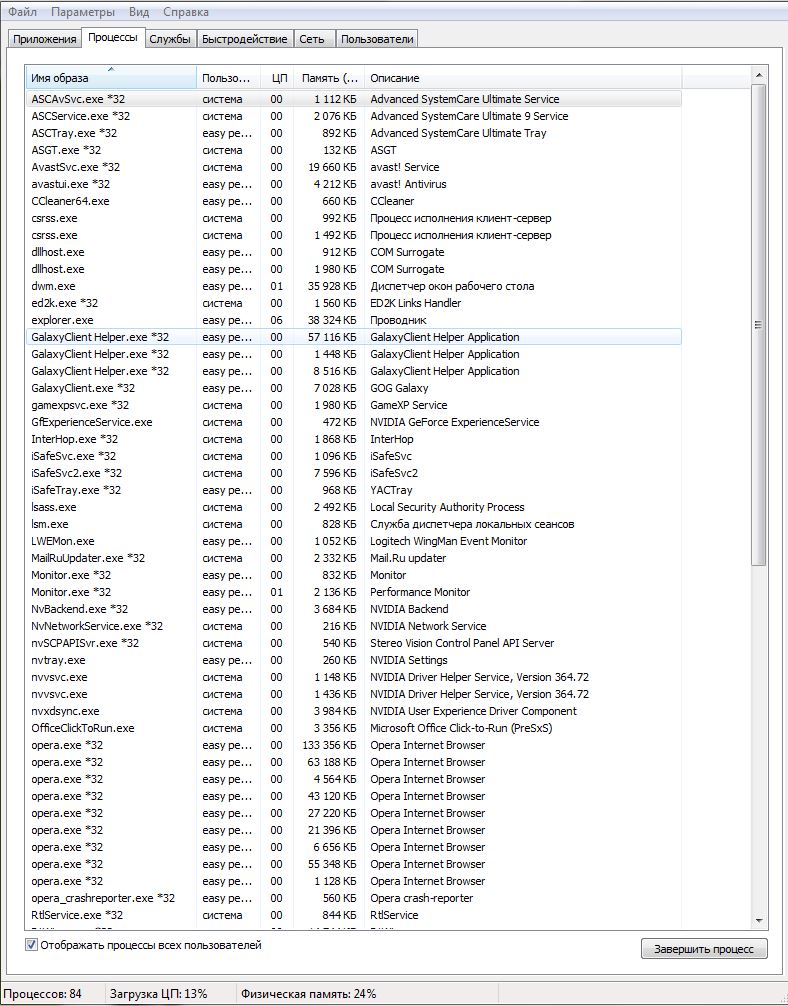Select the GalaxyClient.exe *32 process
This screenshot has width=788, height=1006.
pyautogui.click(x=354, y=388)
